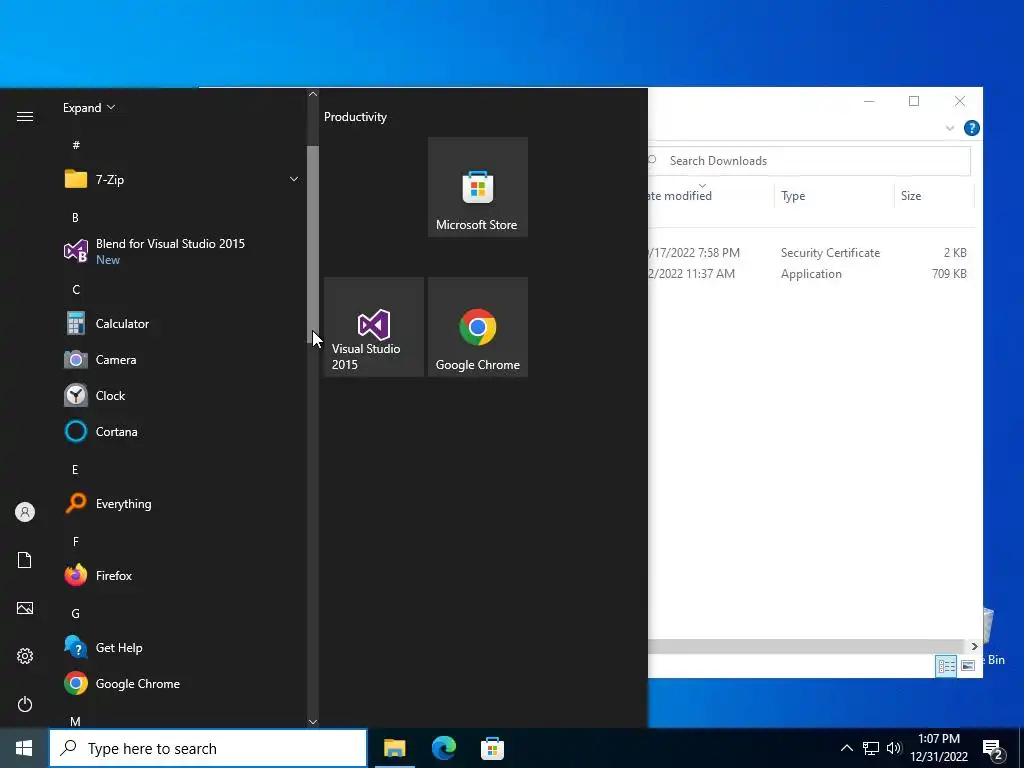Launch Blend for Visual Studio 2015

182,251
